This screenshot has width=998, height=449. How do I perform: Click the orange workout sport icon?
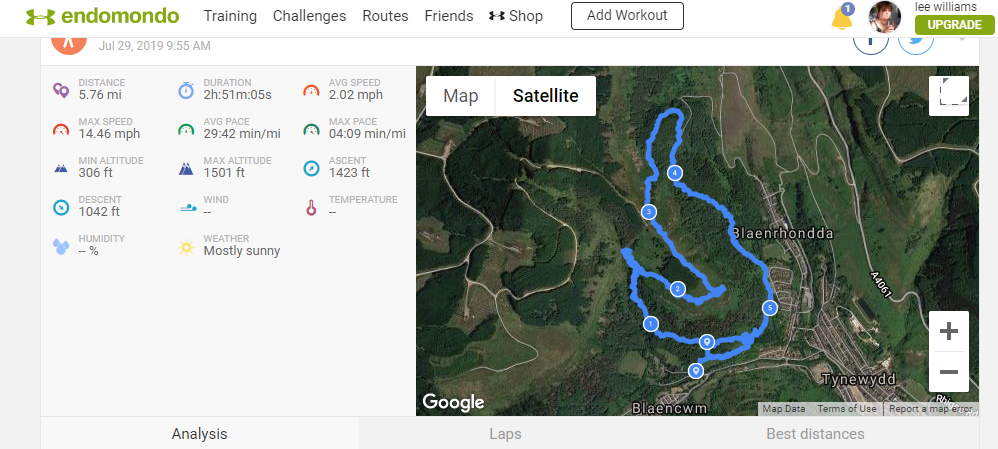(69, 43)
